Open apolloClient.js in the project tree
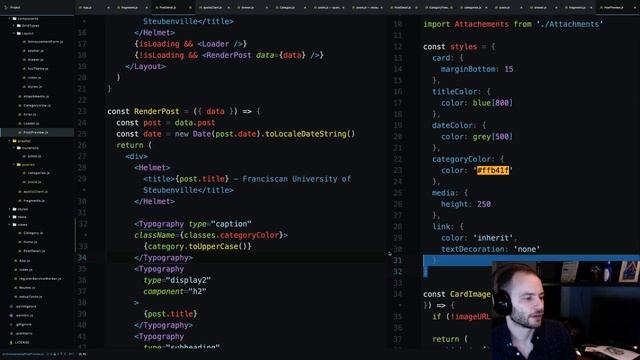 click(x=36, y=192)
